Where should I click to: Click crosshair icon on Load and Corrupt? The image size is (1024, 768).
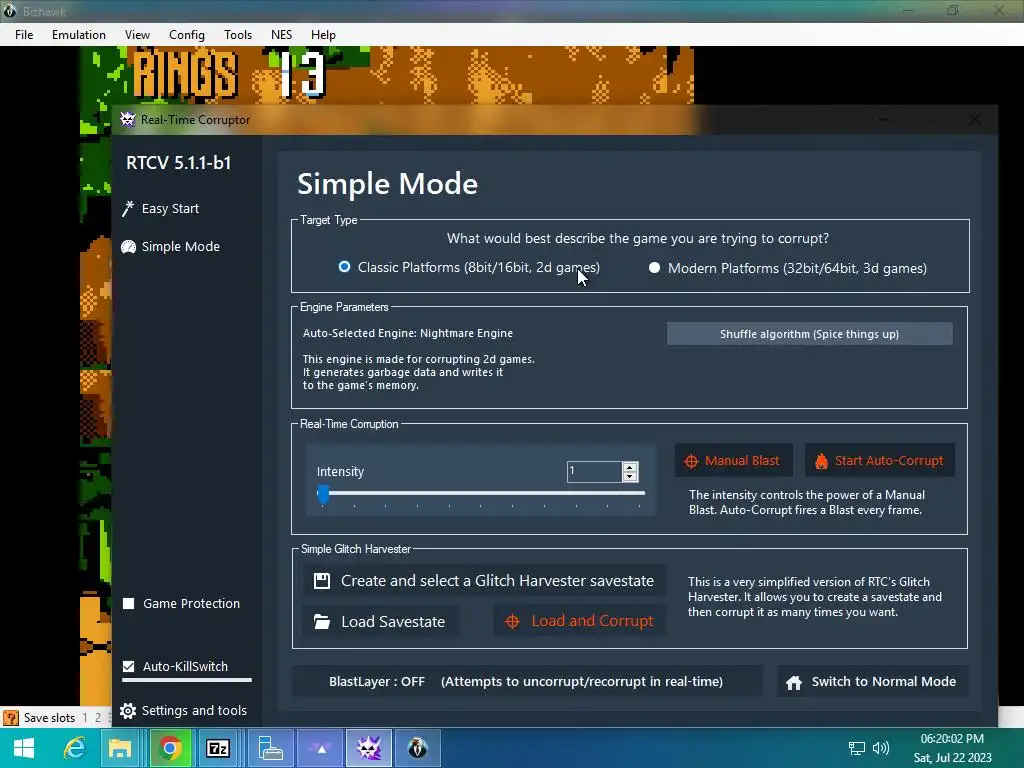[x=513, y=622]
